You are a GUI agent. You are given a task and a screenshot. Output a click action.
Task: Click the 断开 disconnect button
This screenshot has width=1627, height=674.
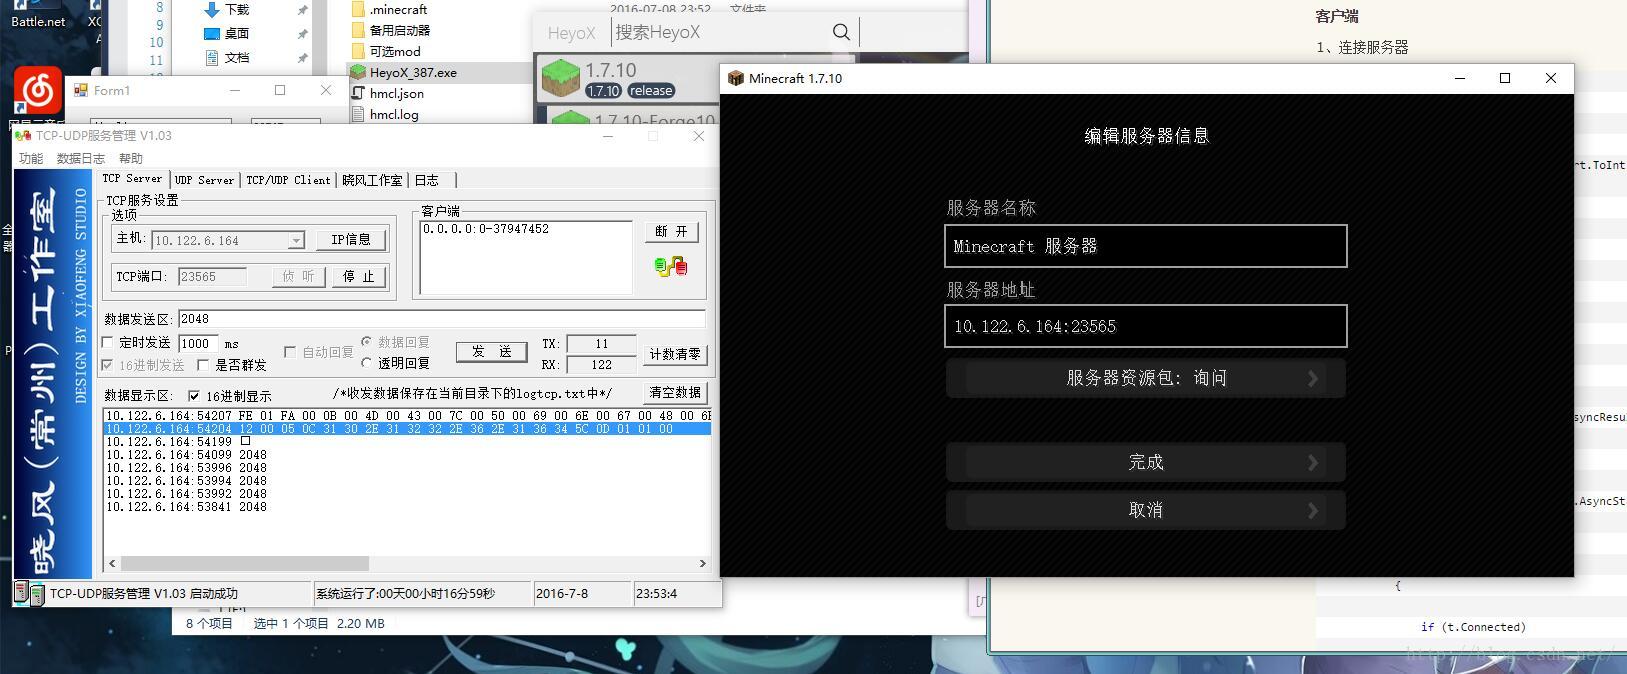point(672,231)
